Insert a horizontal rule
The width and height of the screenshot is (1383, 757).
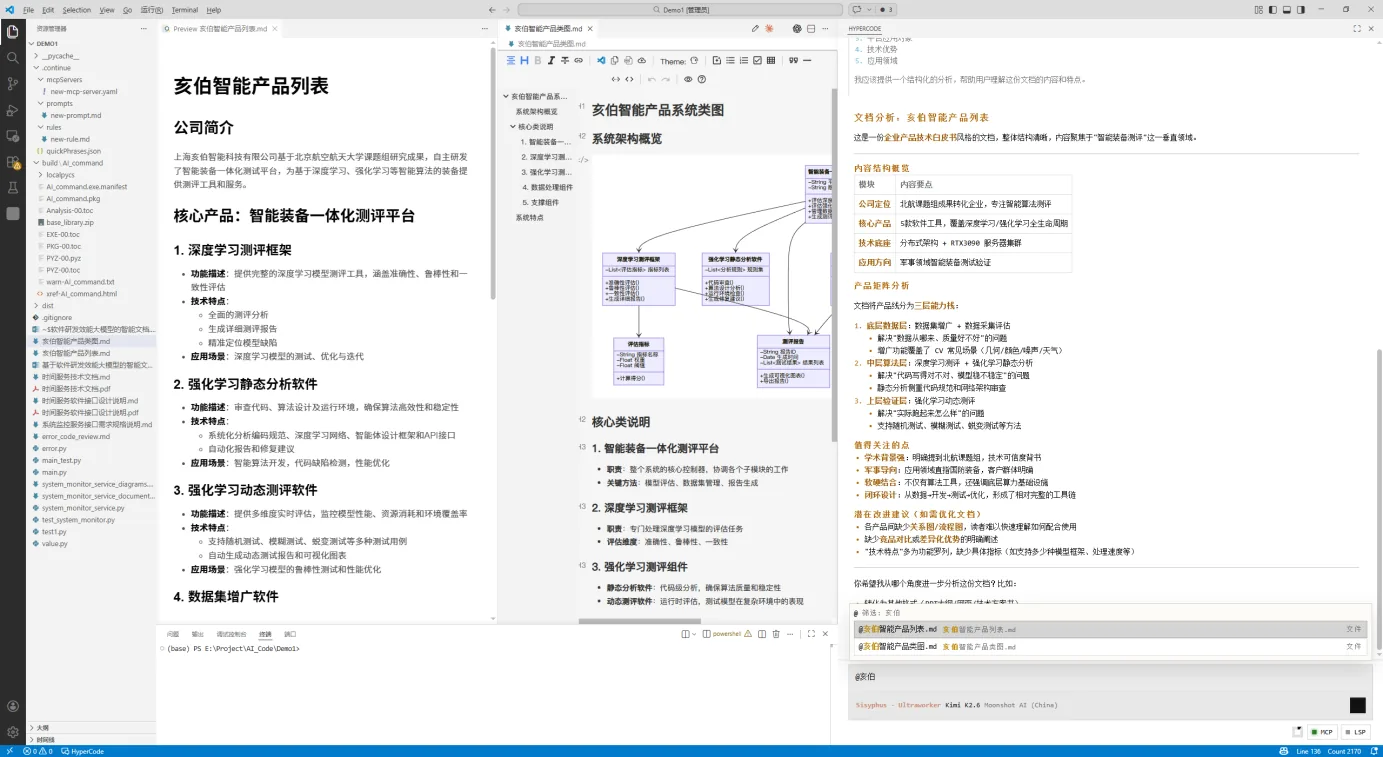[x=807, y=60]
